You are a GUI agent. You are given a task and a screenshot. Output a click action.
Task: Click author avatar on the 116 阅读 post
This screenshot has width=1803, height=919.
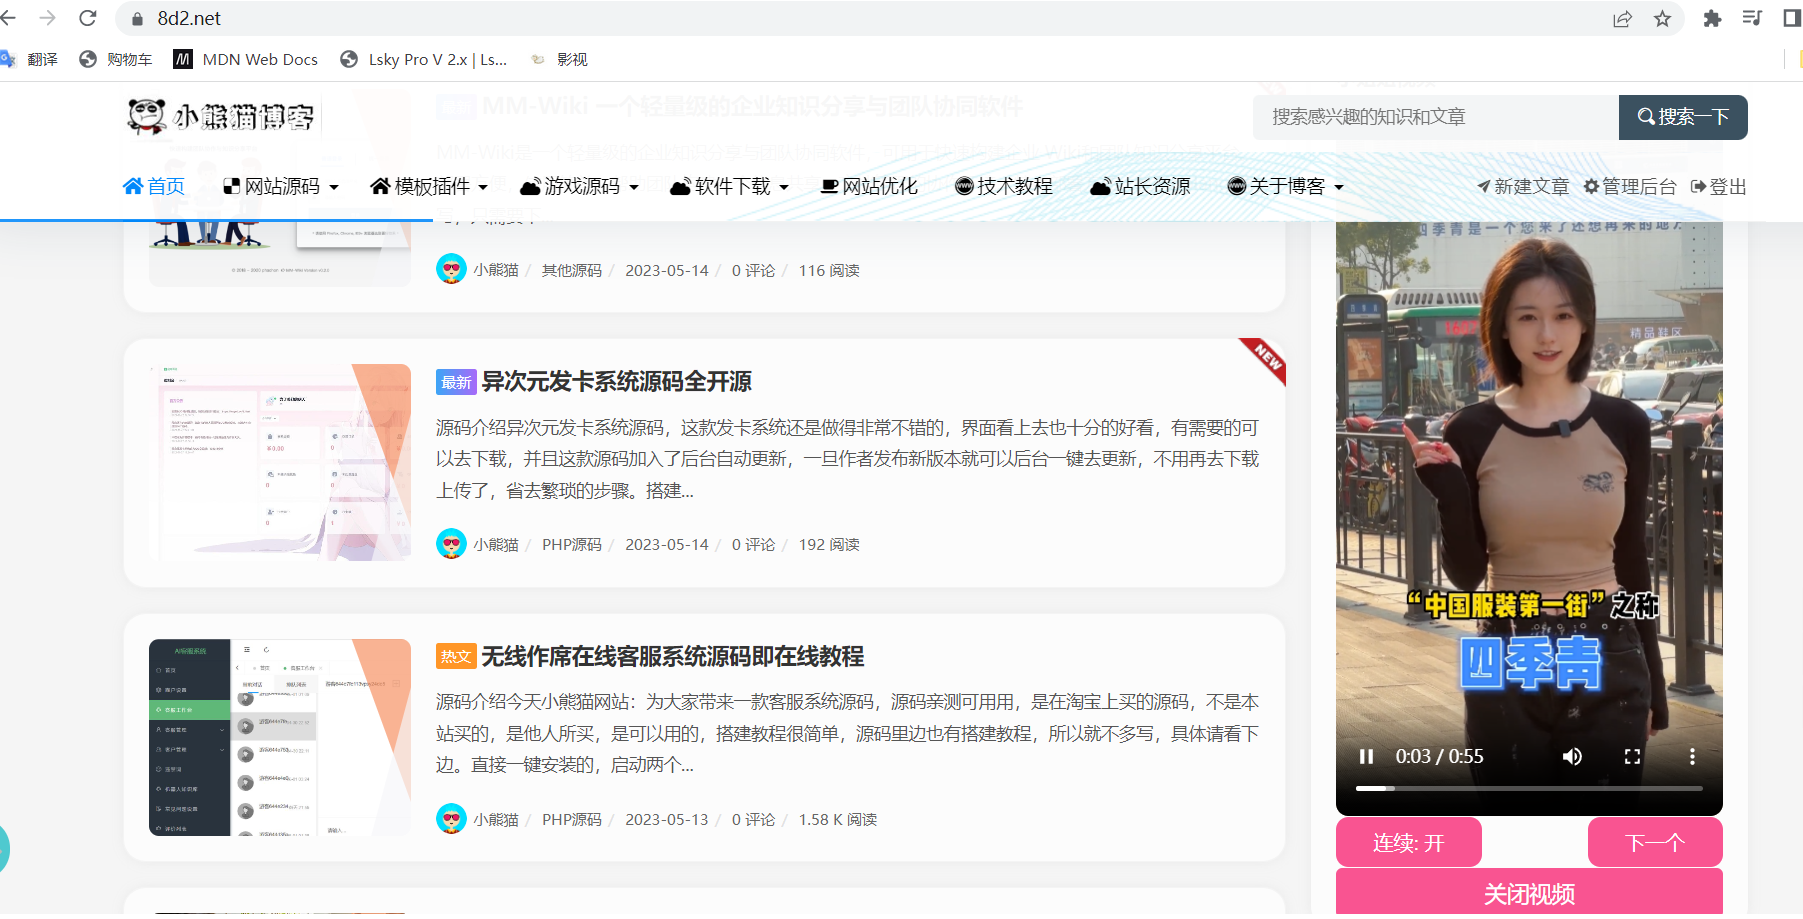coord(451,270)
